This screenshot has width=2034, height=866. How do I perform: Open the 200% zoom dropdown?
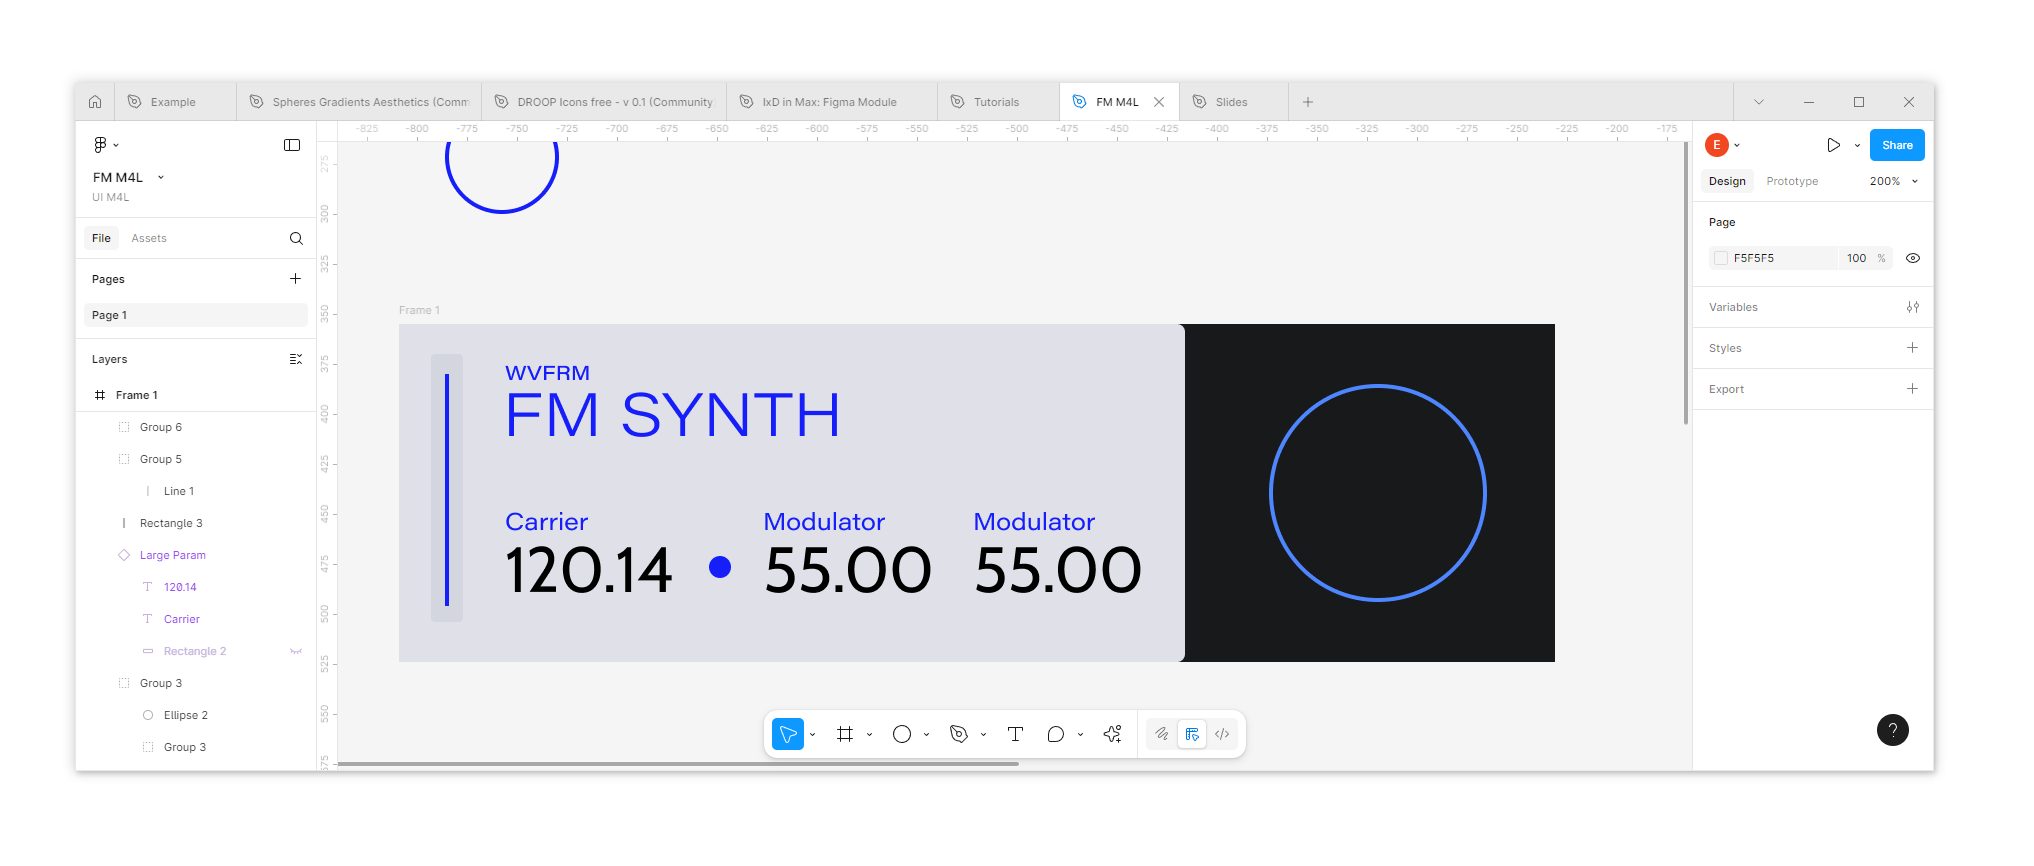coord(1894,182)
